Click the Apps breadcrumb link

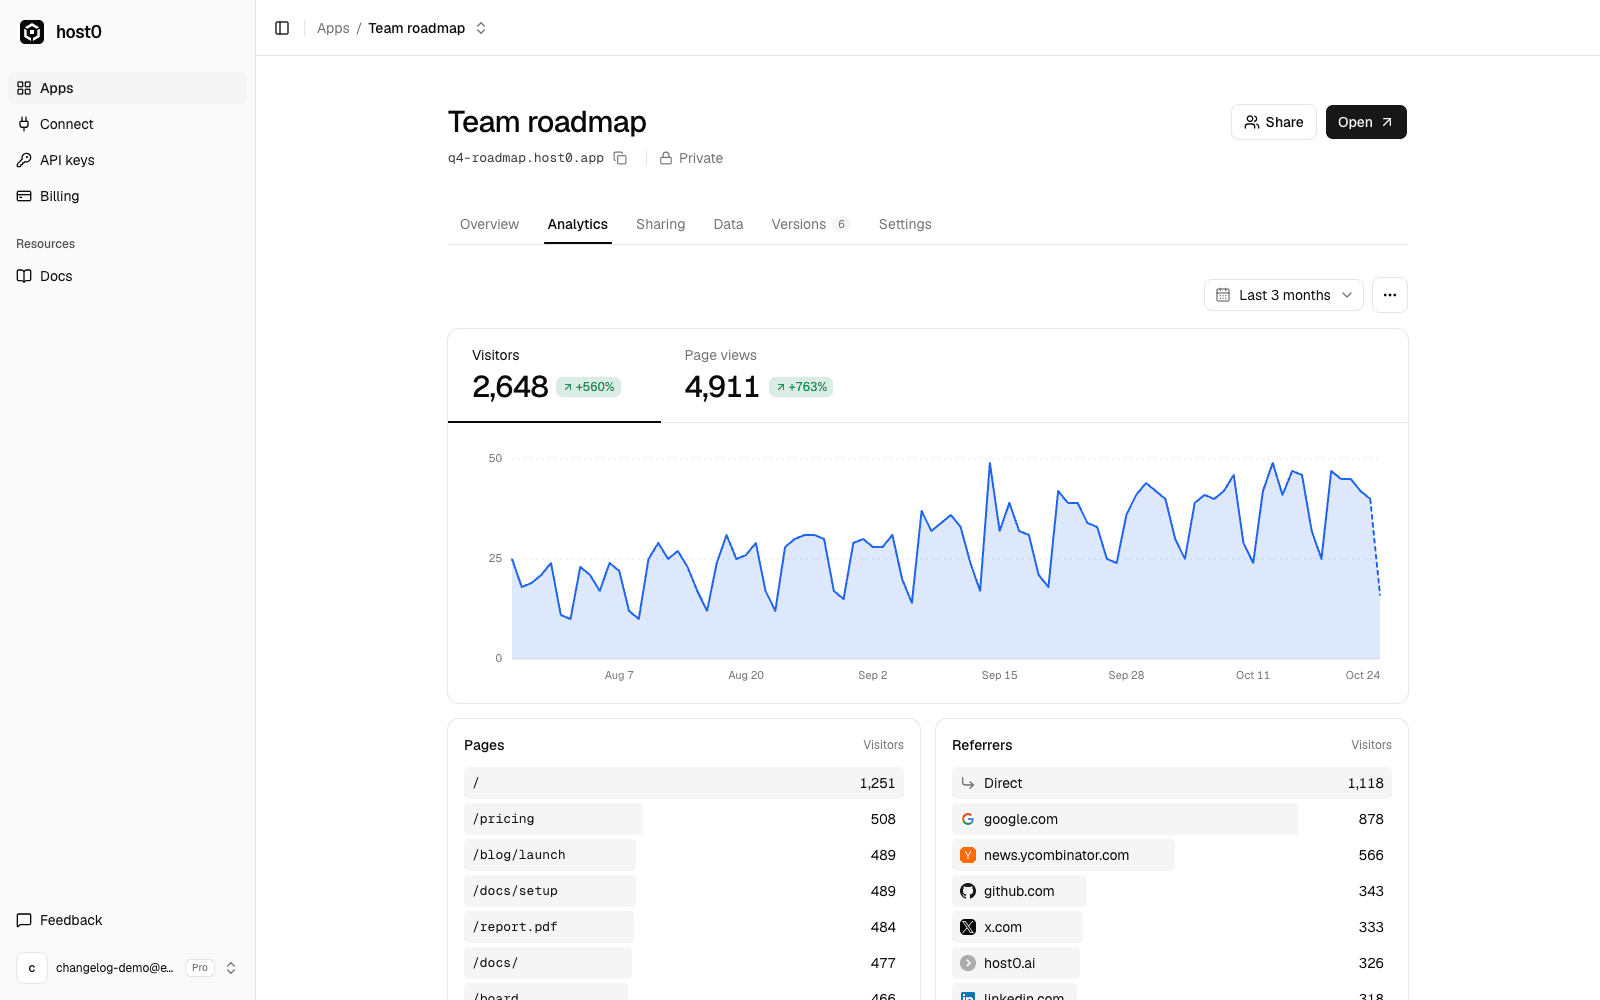pyautogui.click(x=333, y=28)
